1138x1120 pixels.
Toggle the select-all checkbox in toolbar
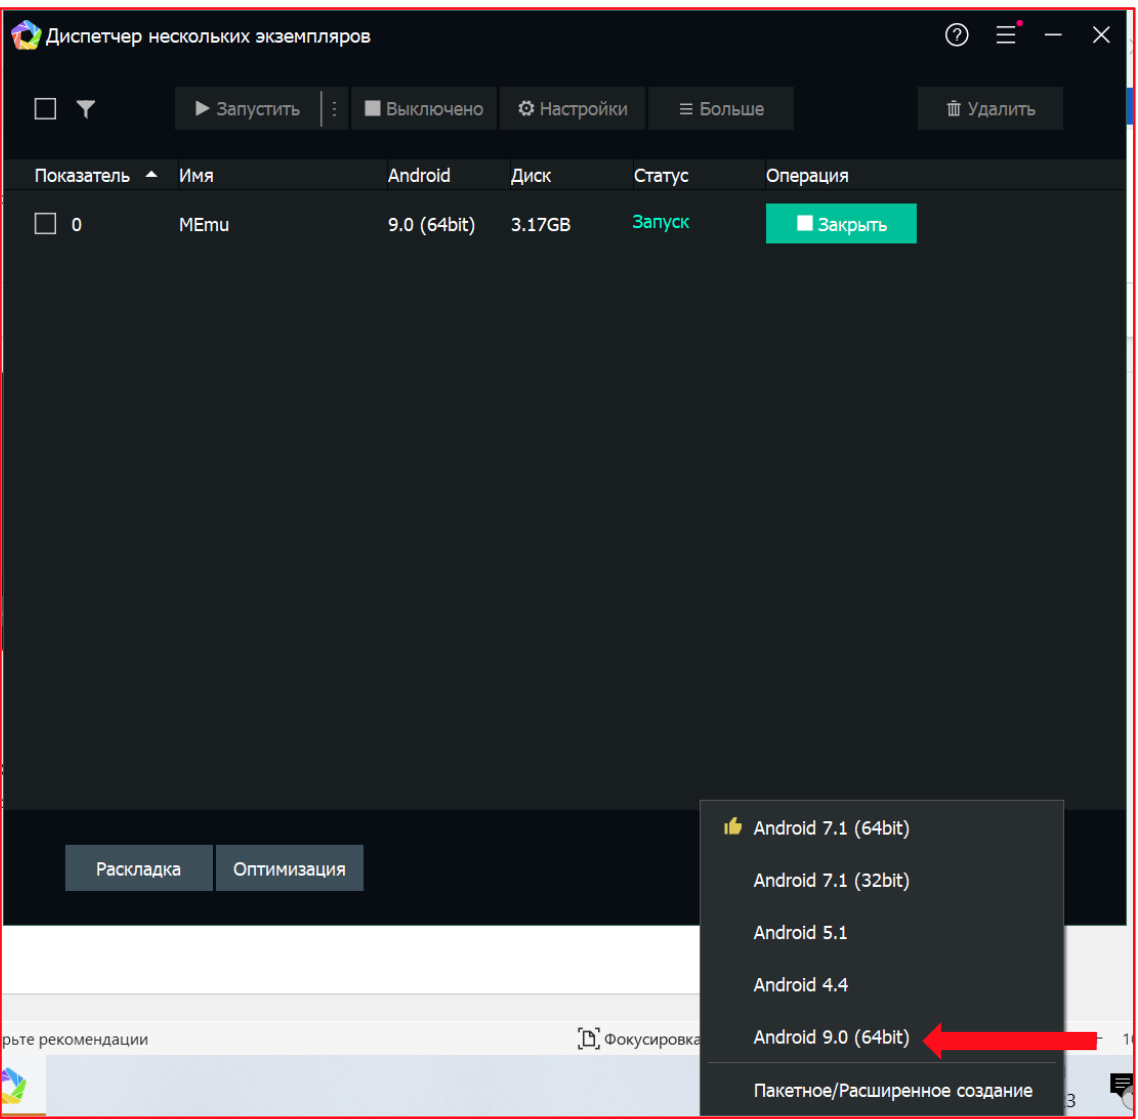tap(45, 109)
